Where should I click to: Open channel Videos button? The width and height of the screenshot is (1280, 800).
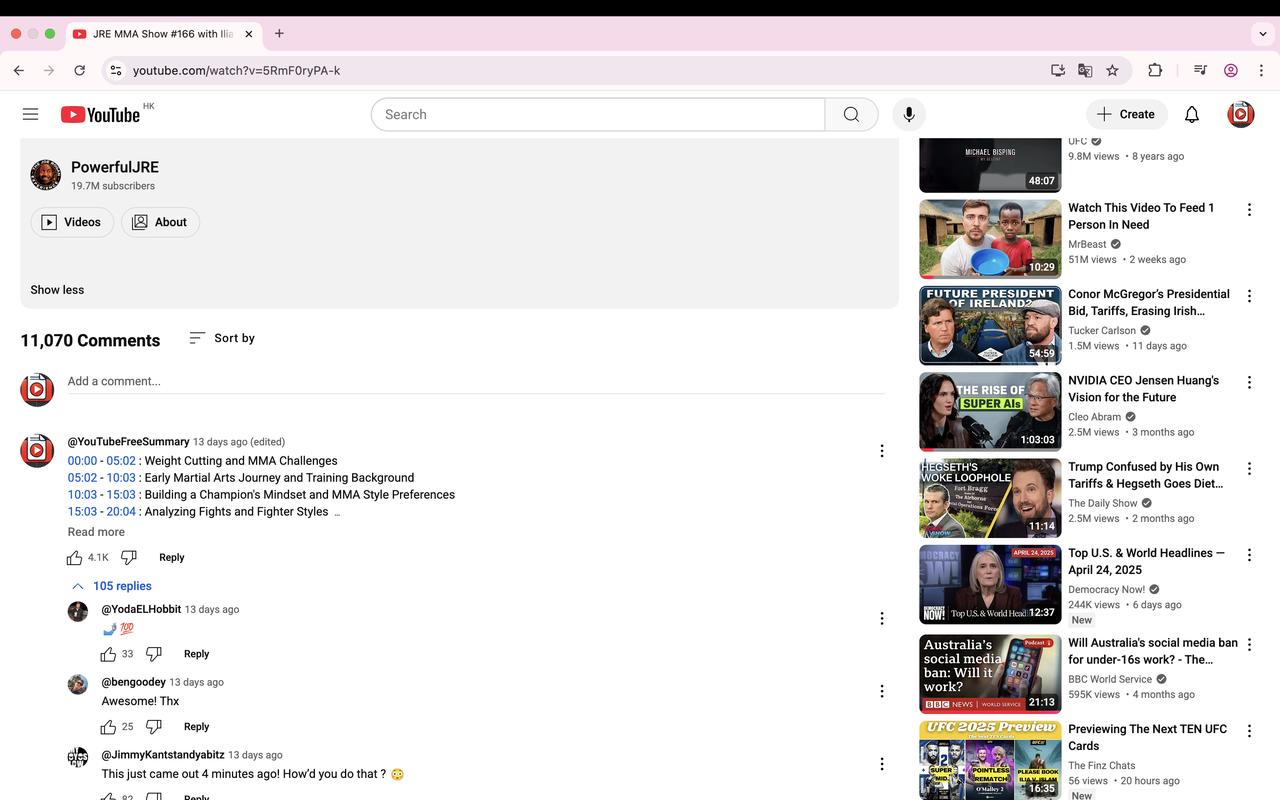coord(72,222)
